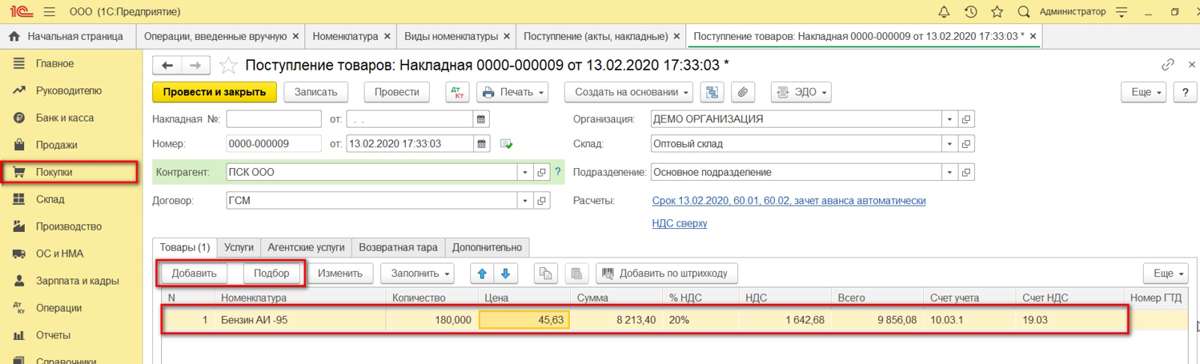Click green question mark near Контрагент
This screenshot has width=1200, height=364.
(557, 172)
